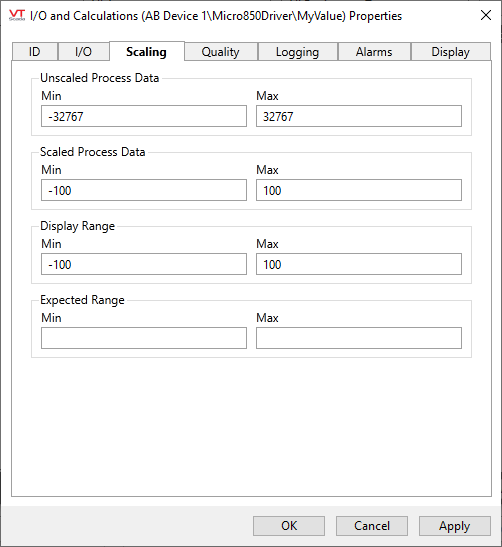The width and height of the screenshot is (502, 547).
Task: Focus the Scaled Process Data Min field
Action: tap(144, 190)
